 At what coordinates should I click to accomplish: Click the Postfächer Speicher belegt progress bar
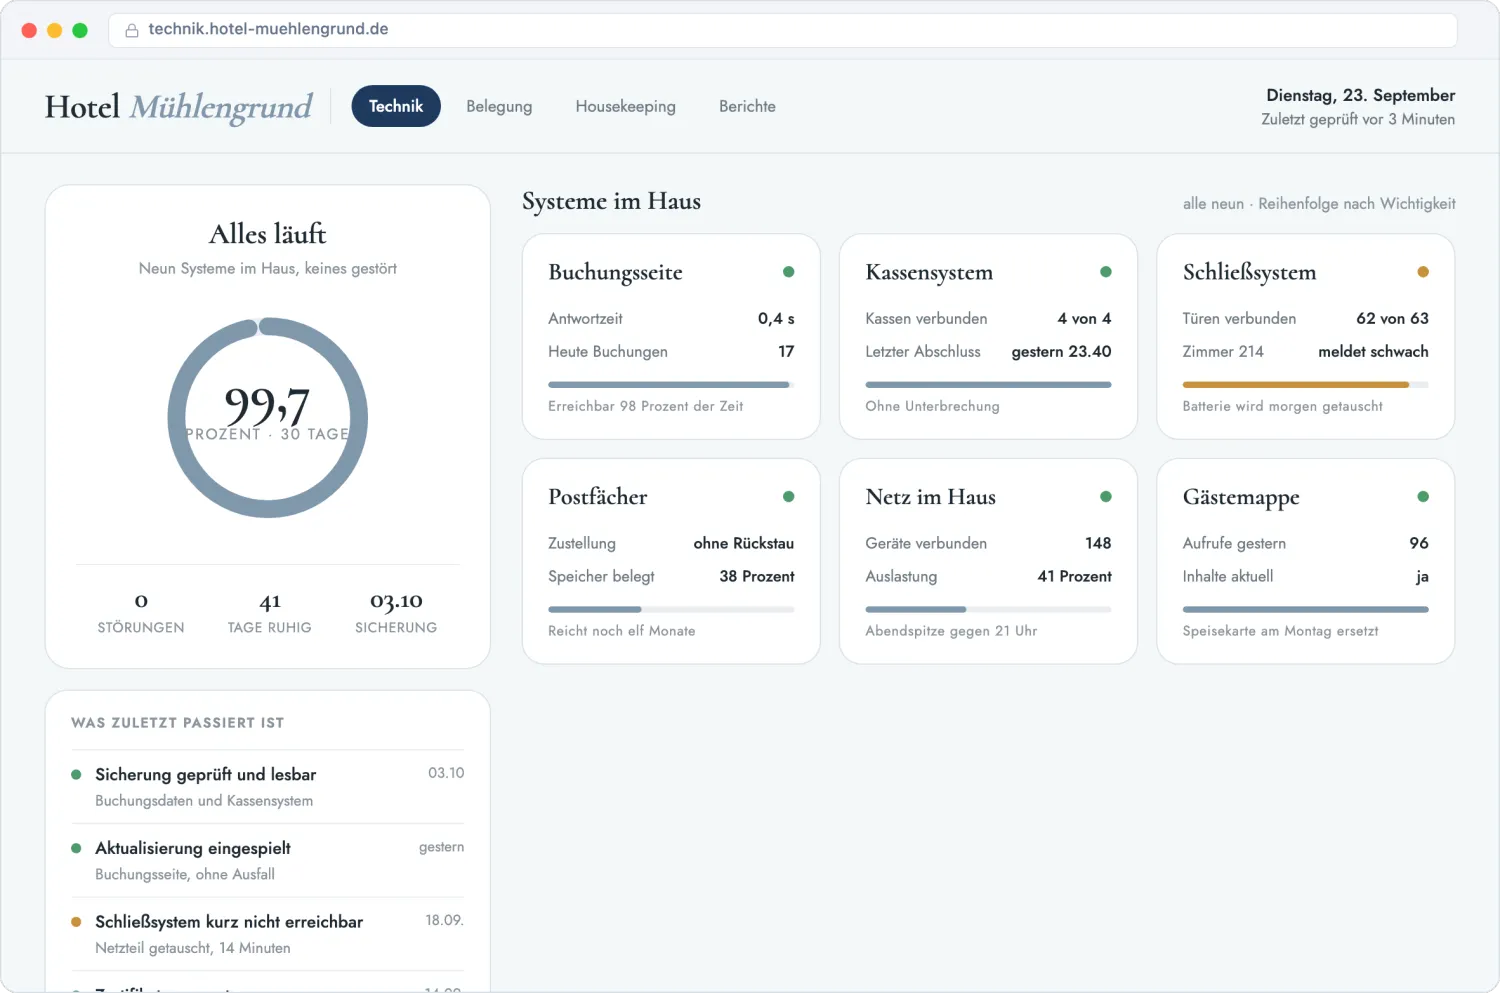tap(671, 609)
